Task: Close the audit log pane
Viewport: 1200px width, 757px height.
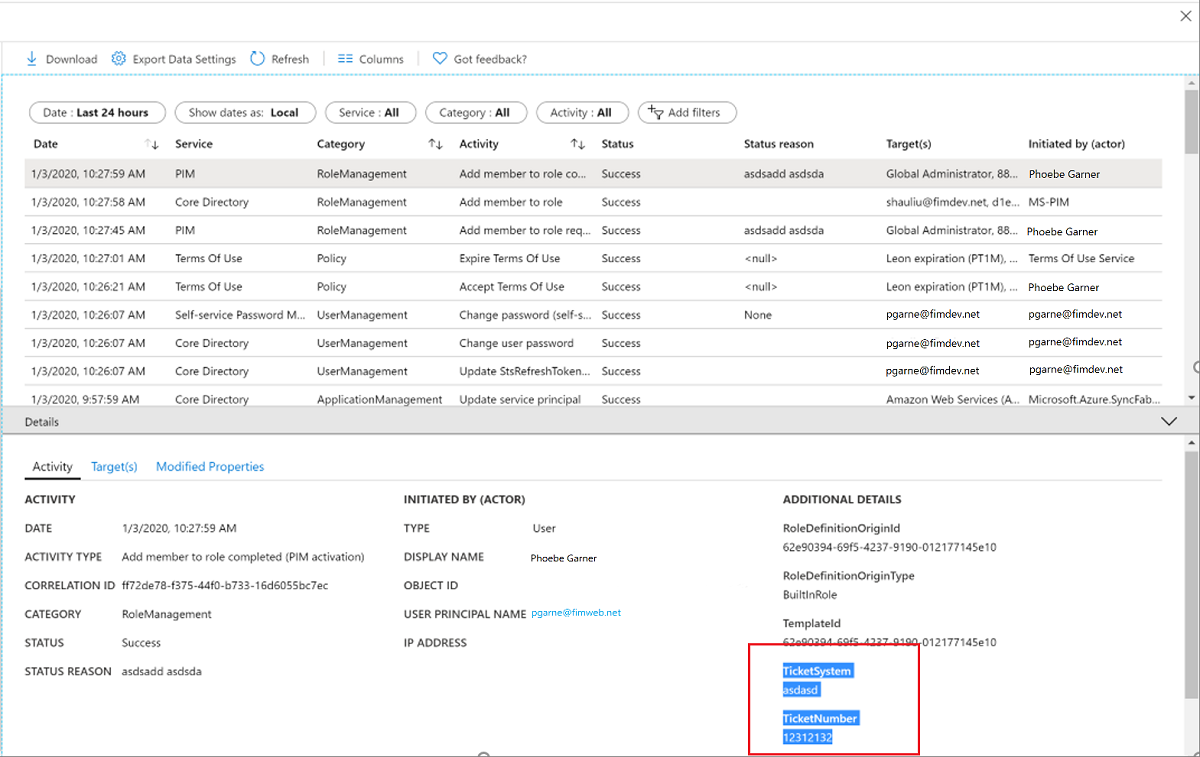Action: pyautogui.click(x=1186, y=16)
